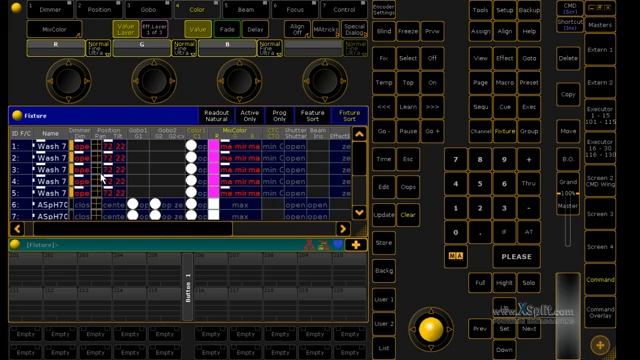Open Align Off option
640x360 pixels.
297,29
